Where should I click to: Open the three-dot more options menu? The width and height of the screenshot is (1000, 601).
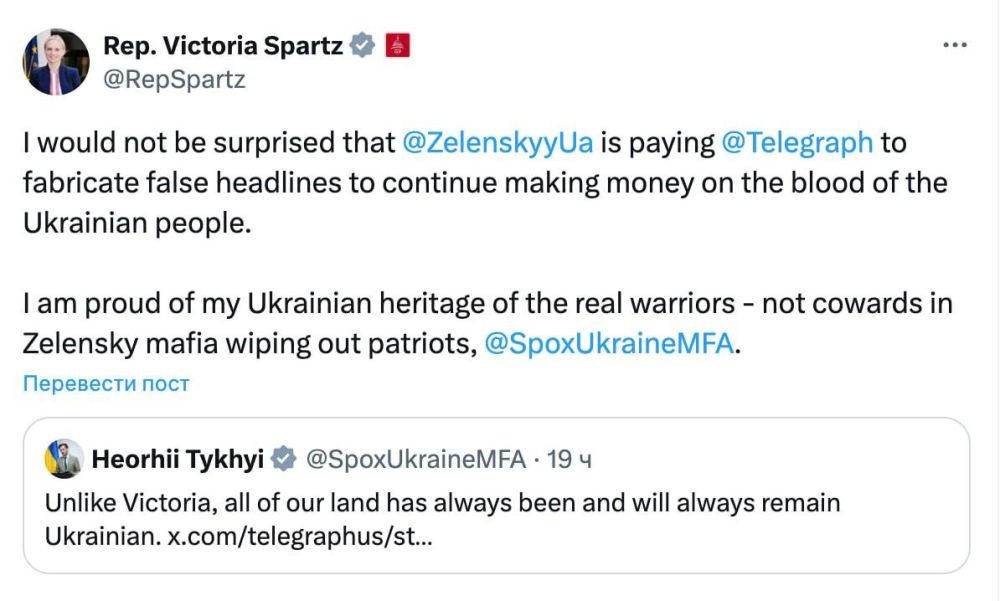[957, 43]
